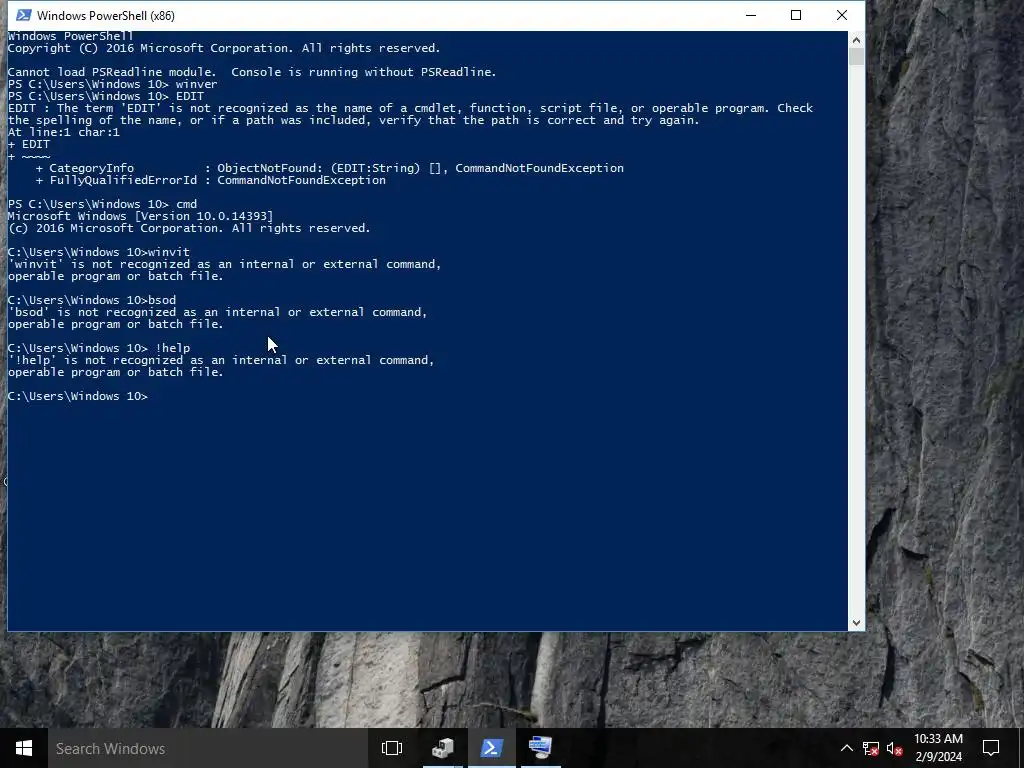This screenshot has height=768, width=1024.
Task: Open the clock showing 10:33 AM
Action: pyautogui.click(x=938, y=748)
